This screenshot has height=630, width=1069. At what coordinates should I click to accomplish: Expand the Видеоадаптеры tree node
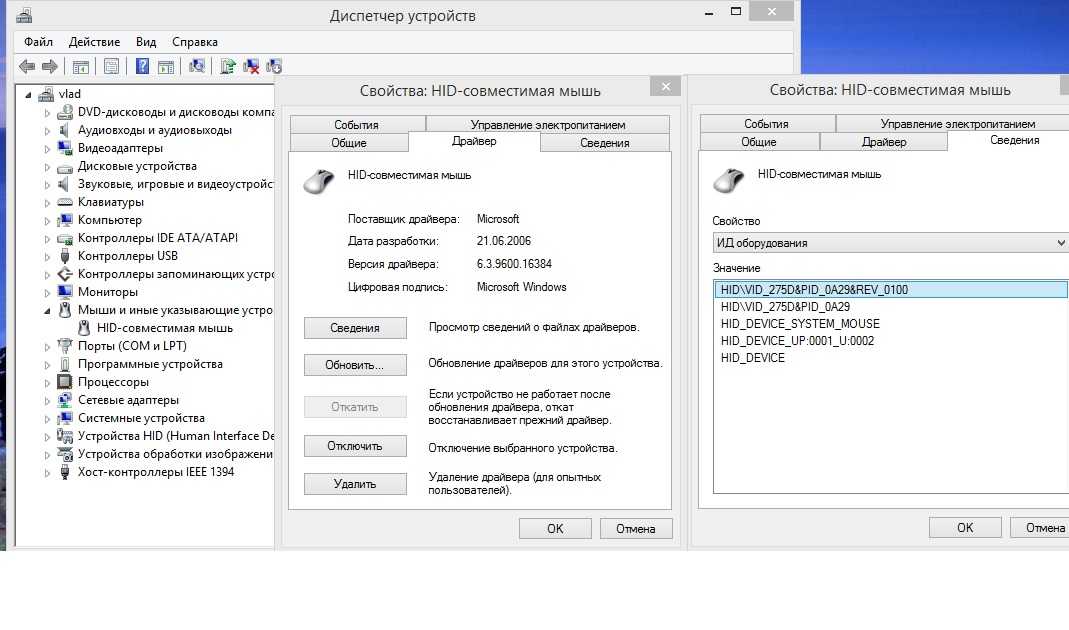[x=47, y=148]
